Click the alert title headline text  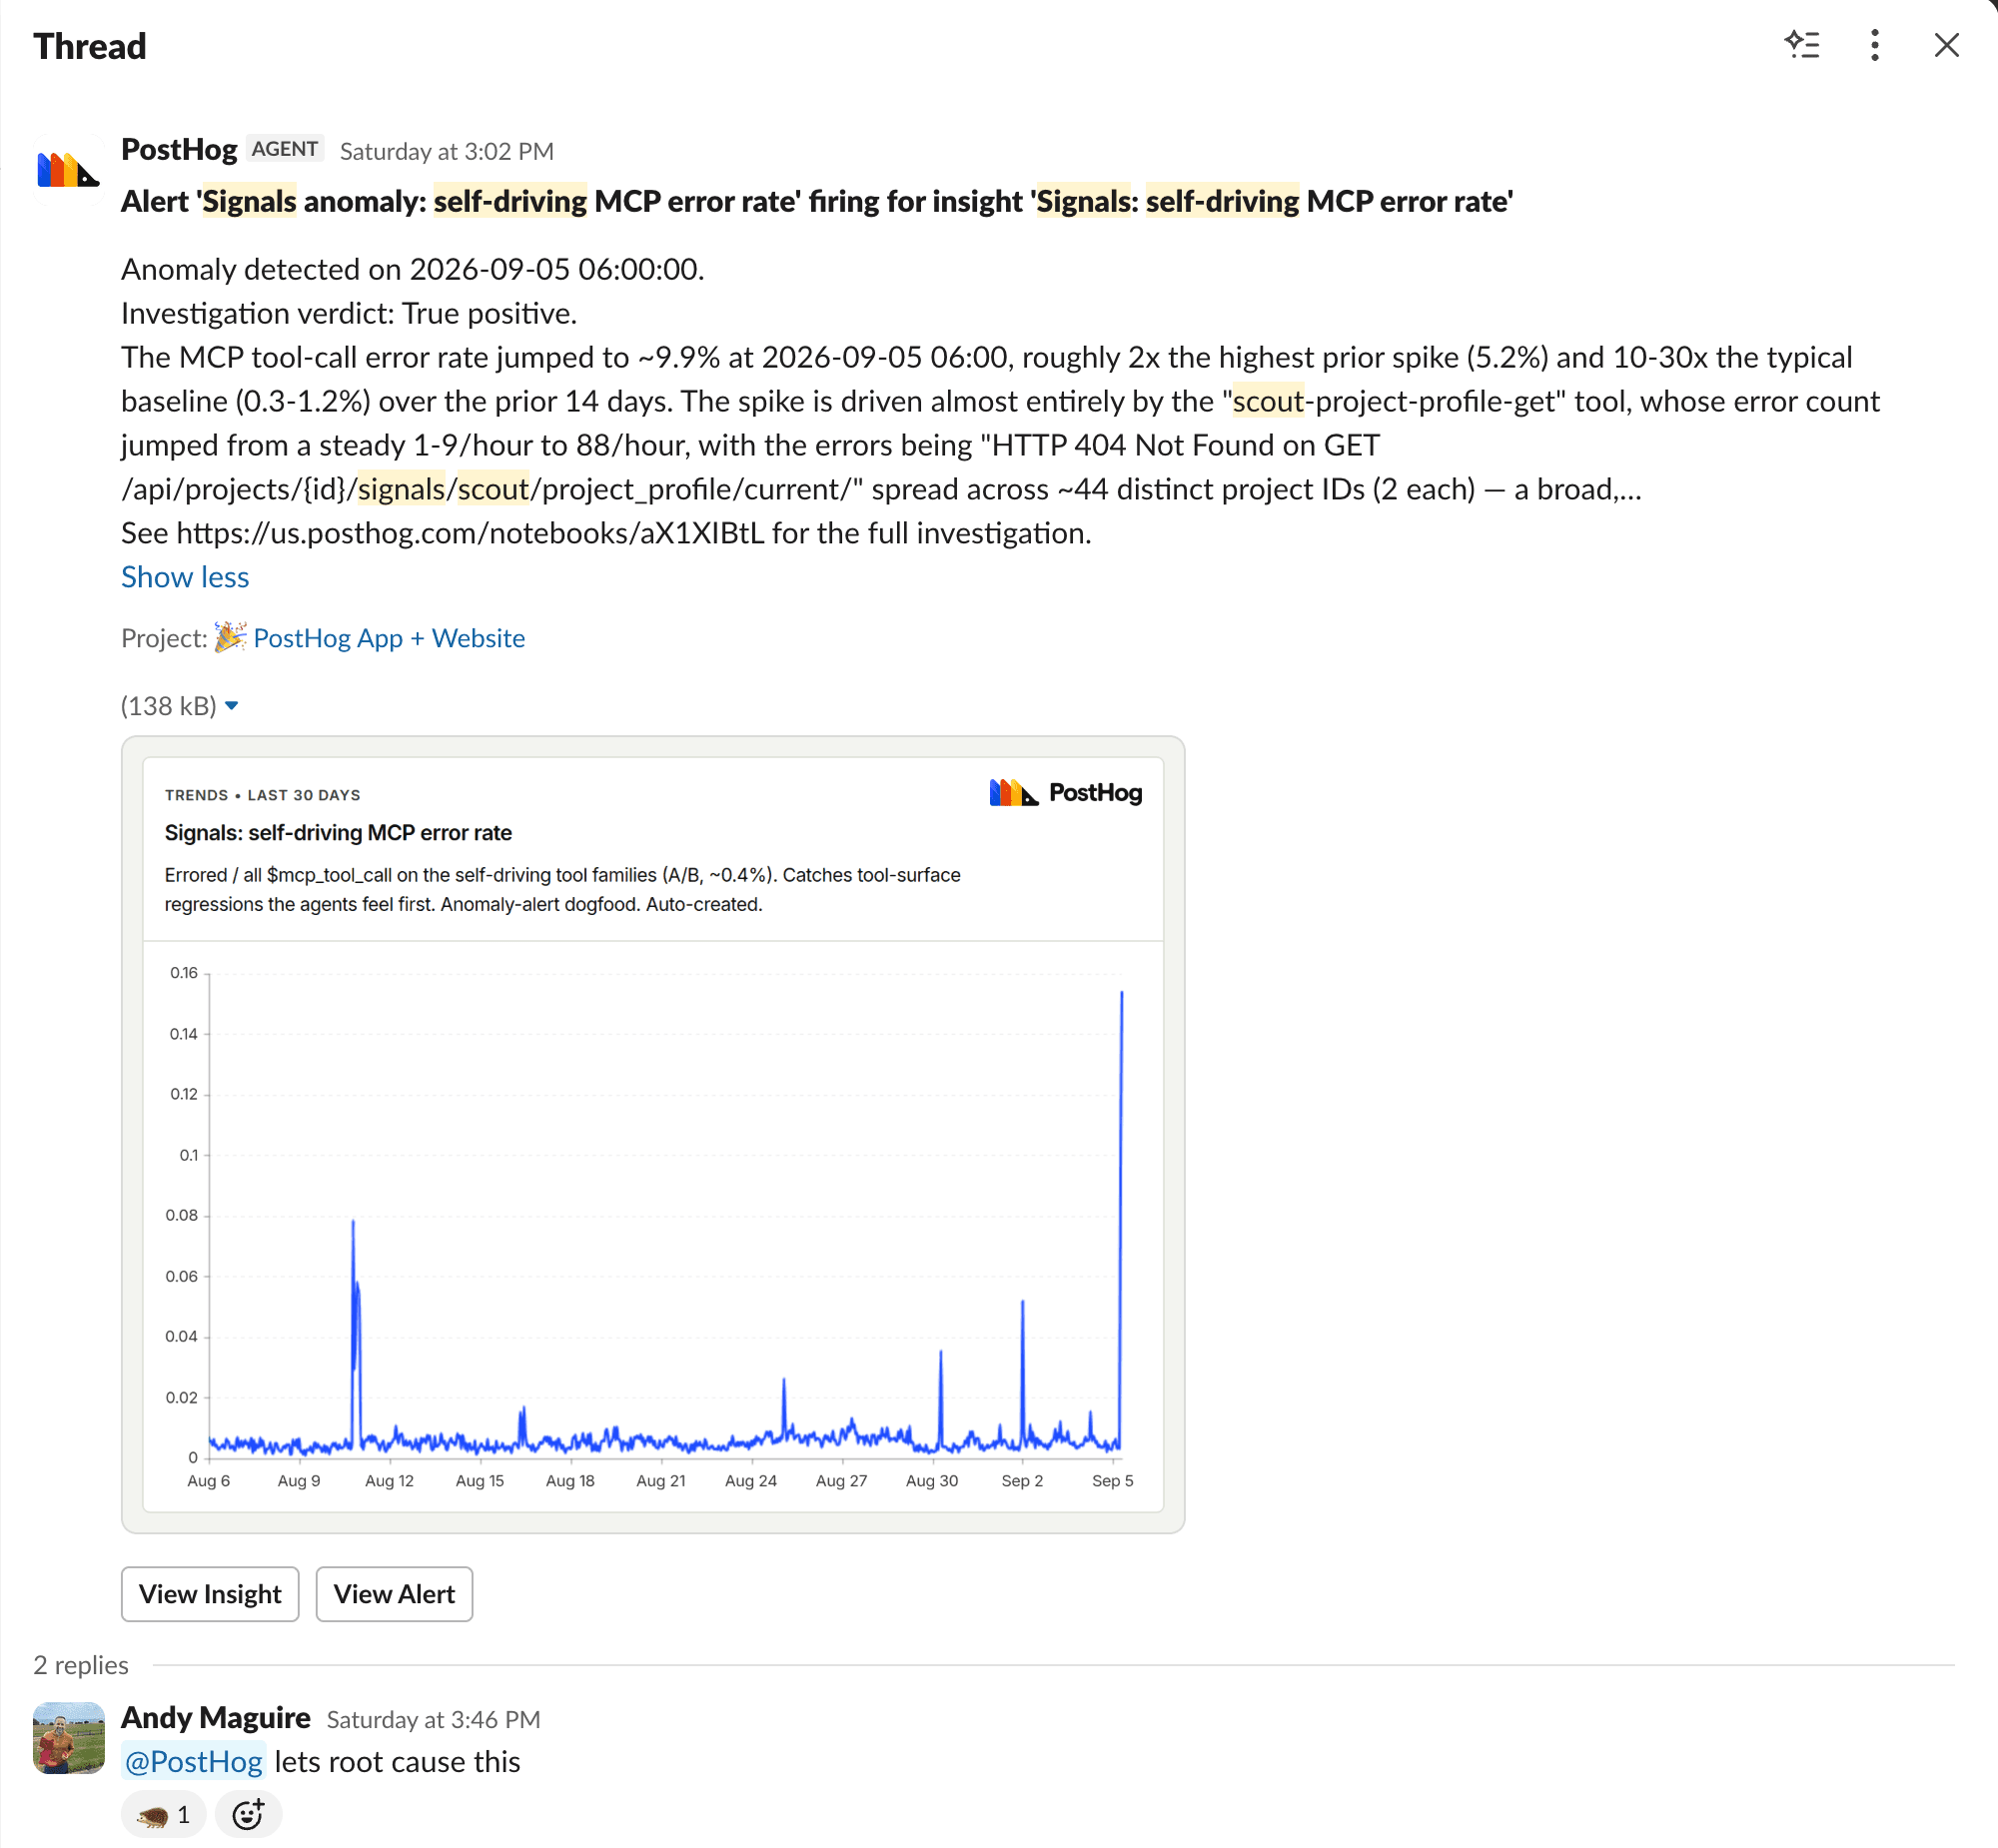pos(817,201)
